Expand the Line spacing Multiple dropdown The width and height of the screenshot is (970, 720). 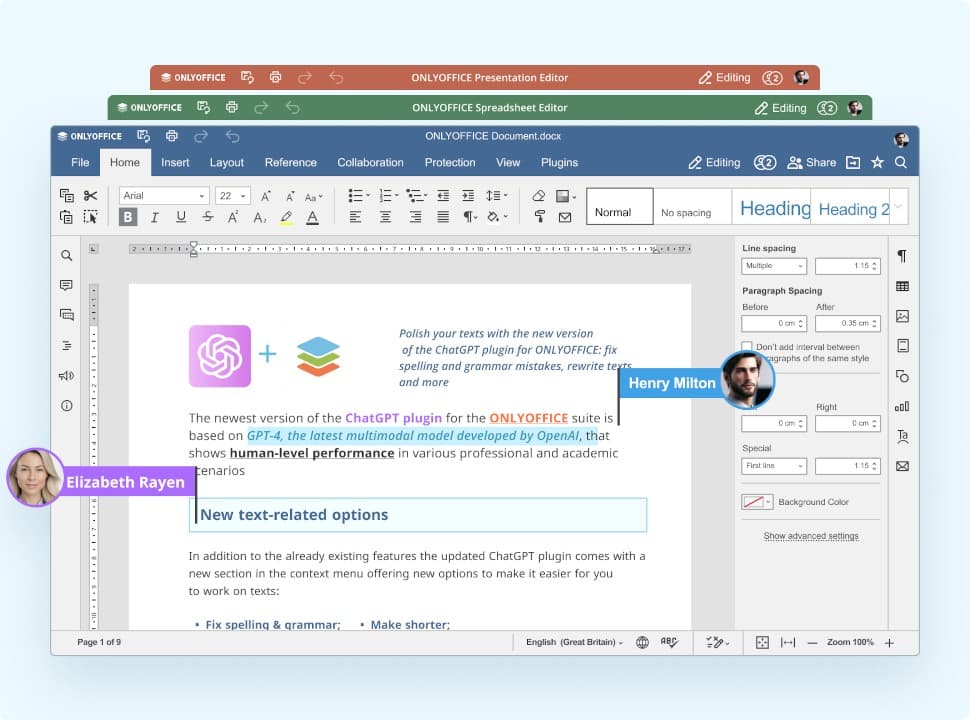click(773, 266)
